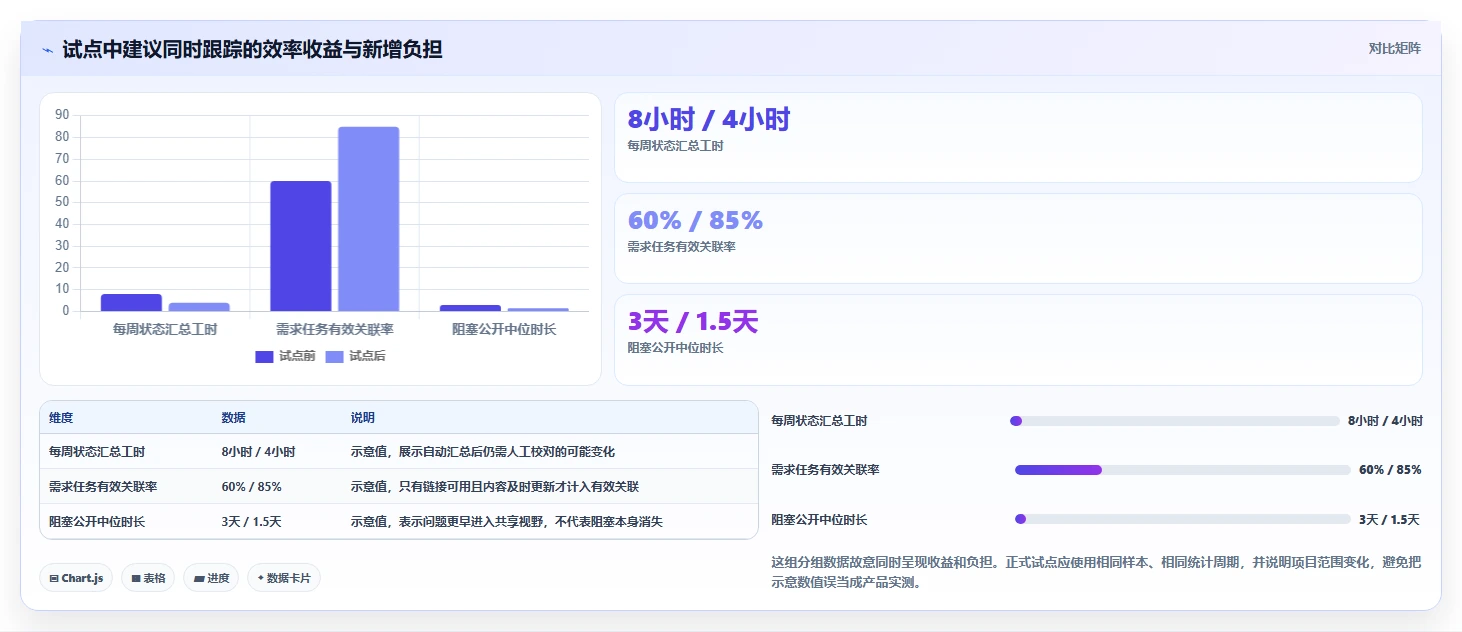Click the 阻塞公开中位时长 cell in the table
Image resolution: width=1462 pixels, height=632 pixels.
pyautogui.click(x=97, y=522)
